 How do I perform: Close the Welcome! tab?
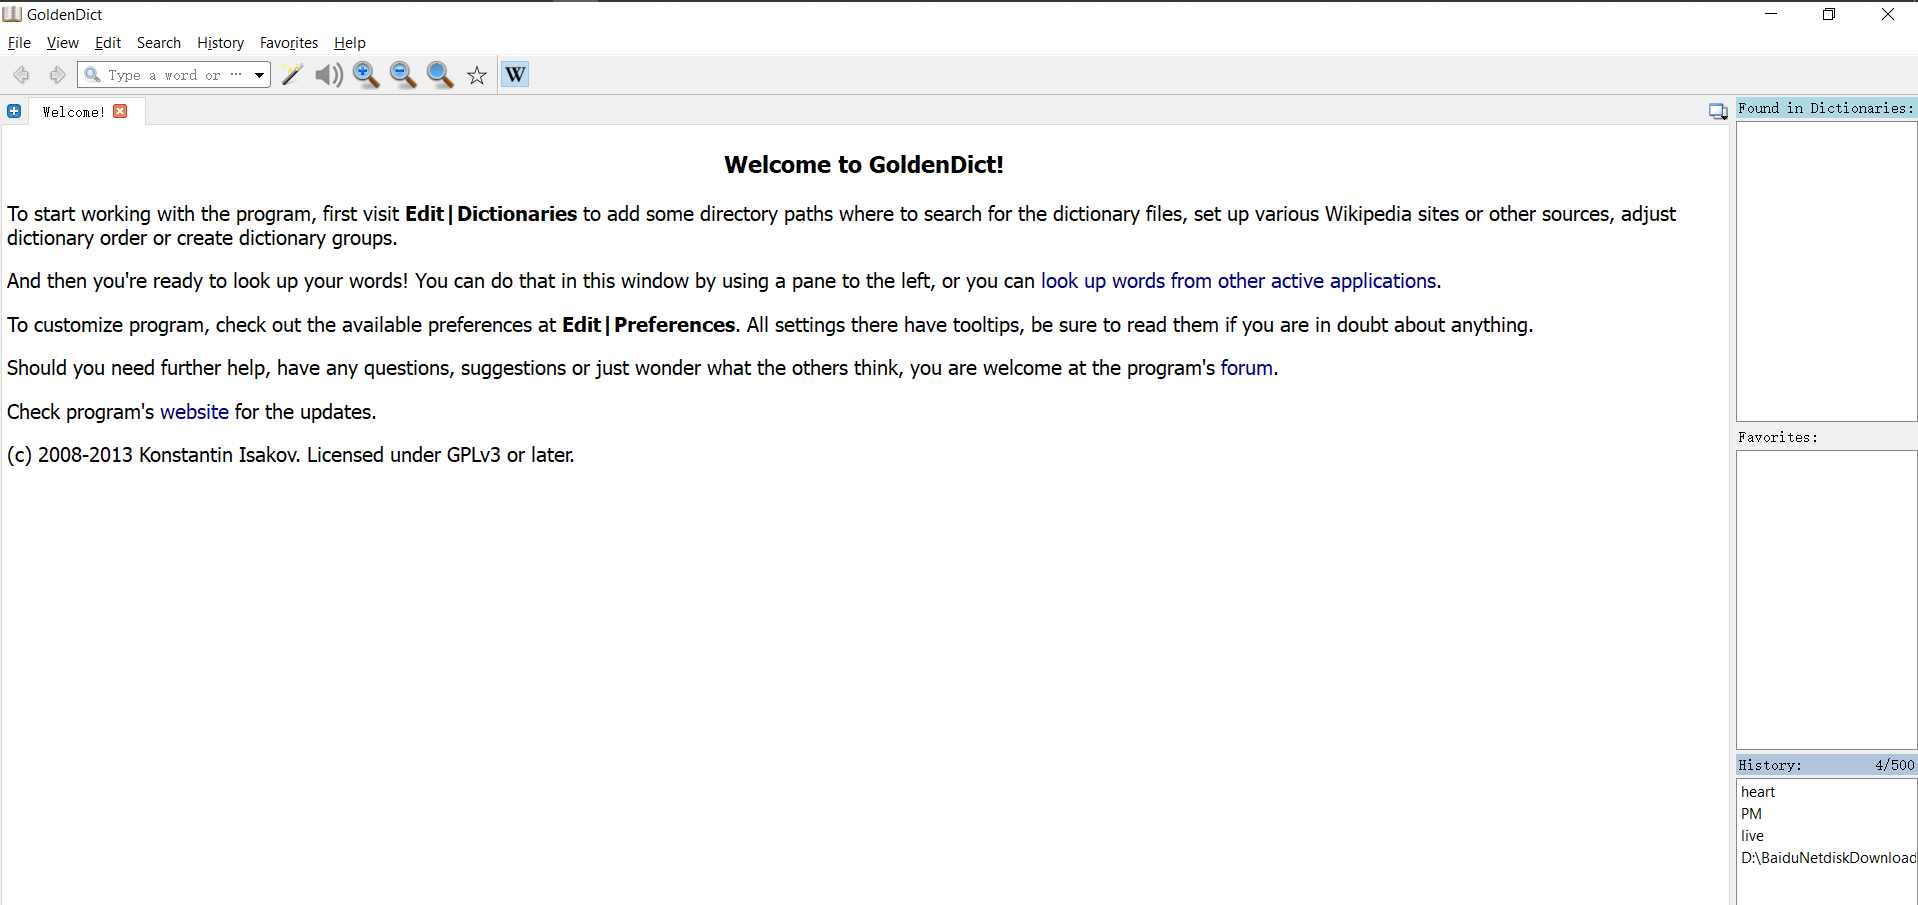click(120, 111)
